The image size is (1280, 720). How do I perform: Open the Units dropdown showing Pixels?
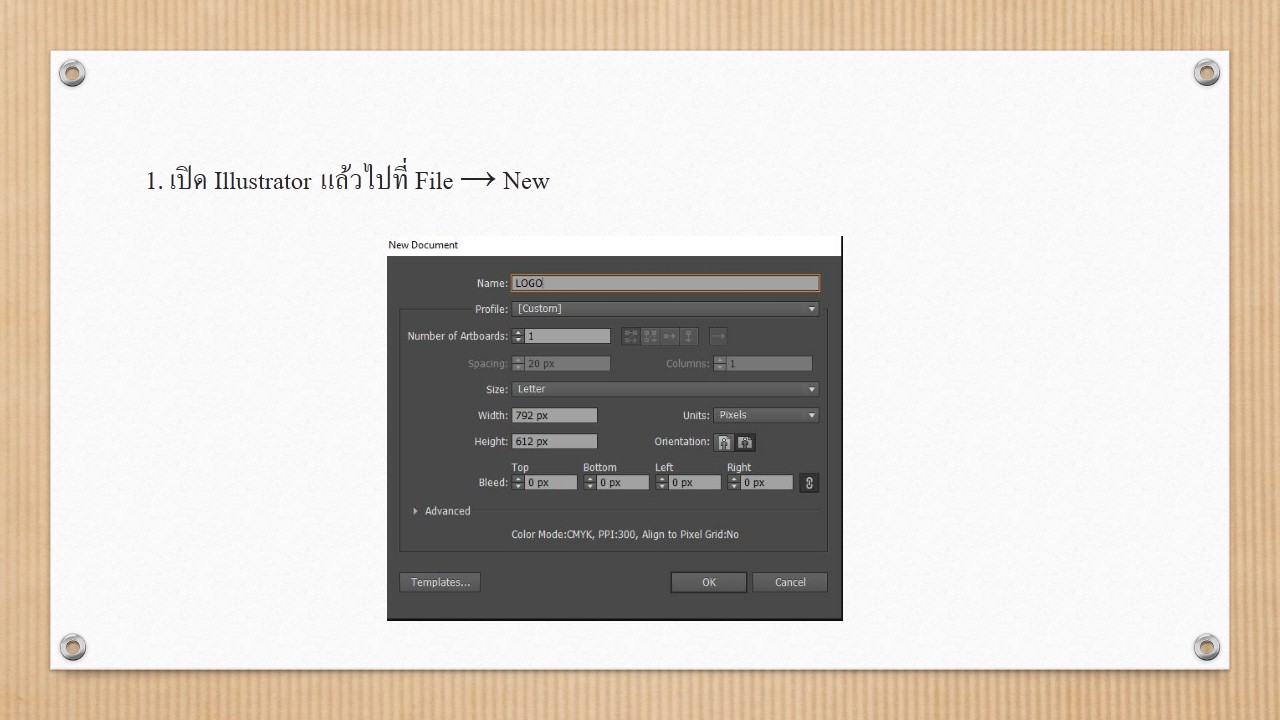(x=766, y=415)
